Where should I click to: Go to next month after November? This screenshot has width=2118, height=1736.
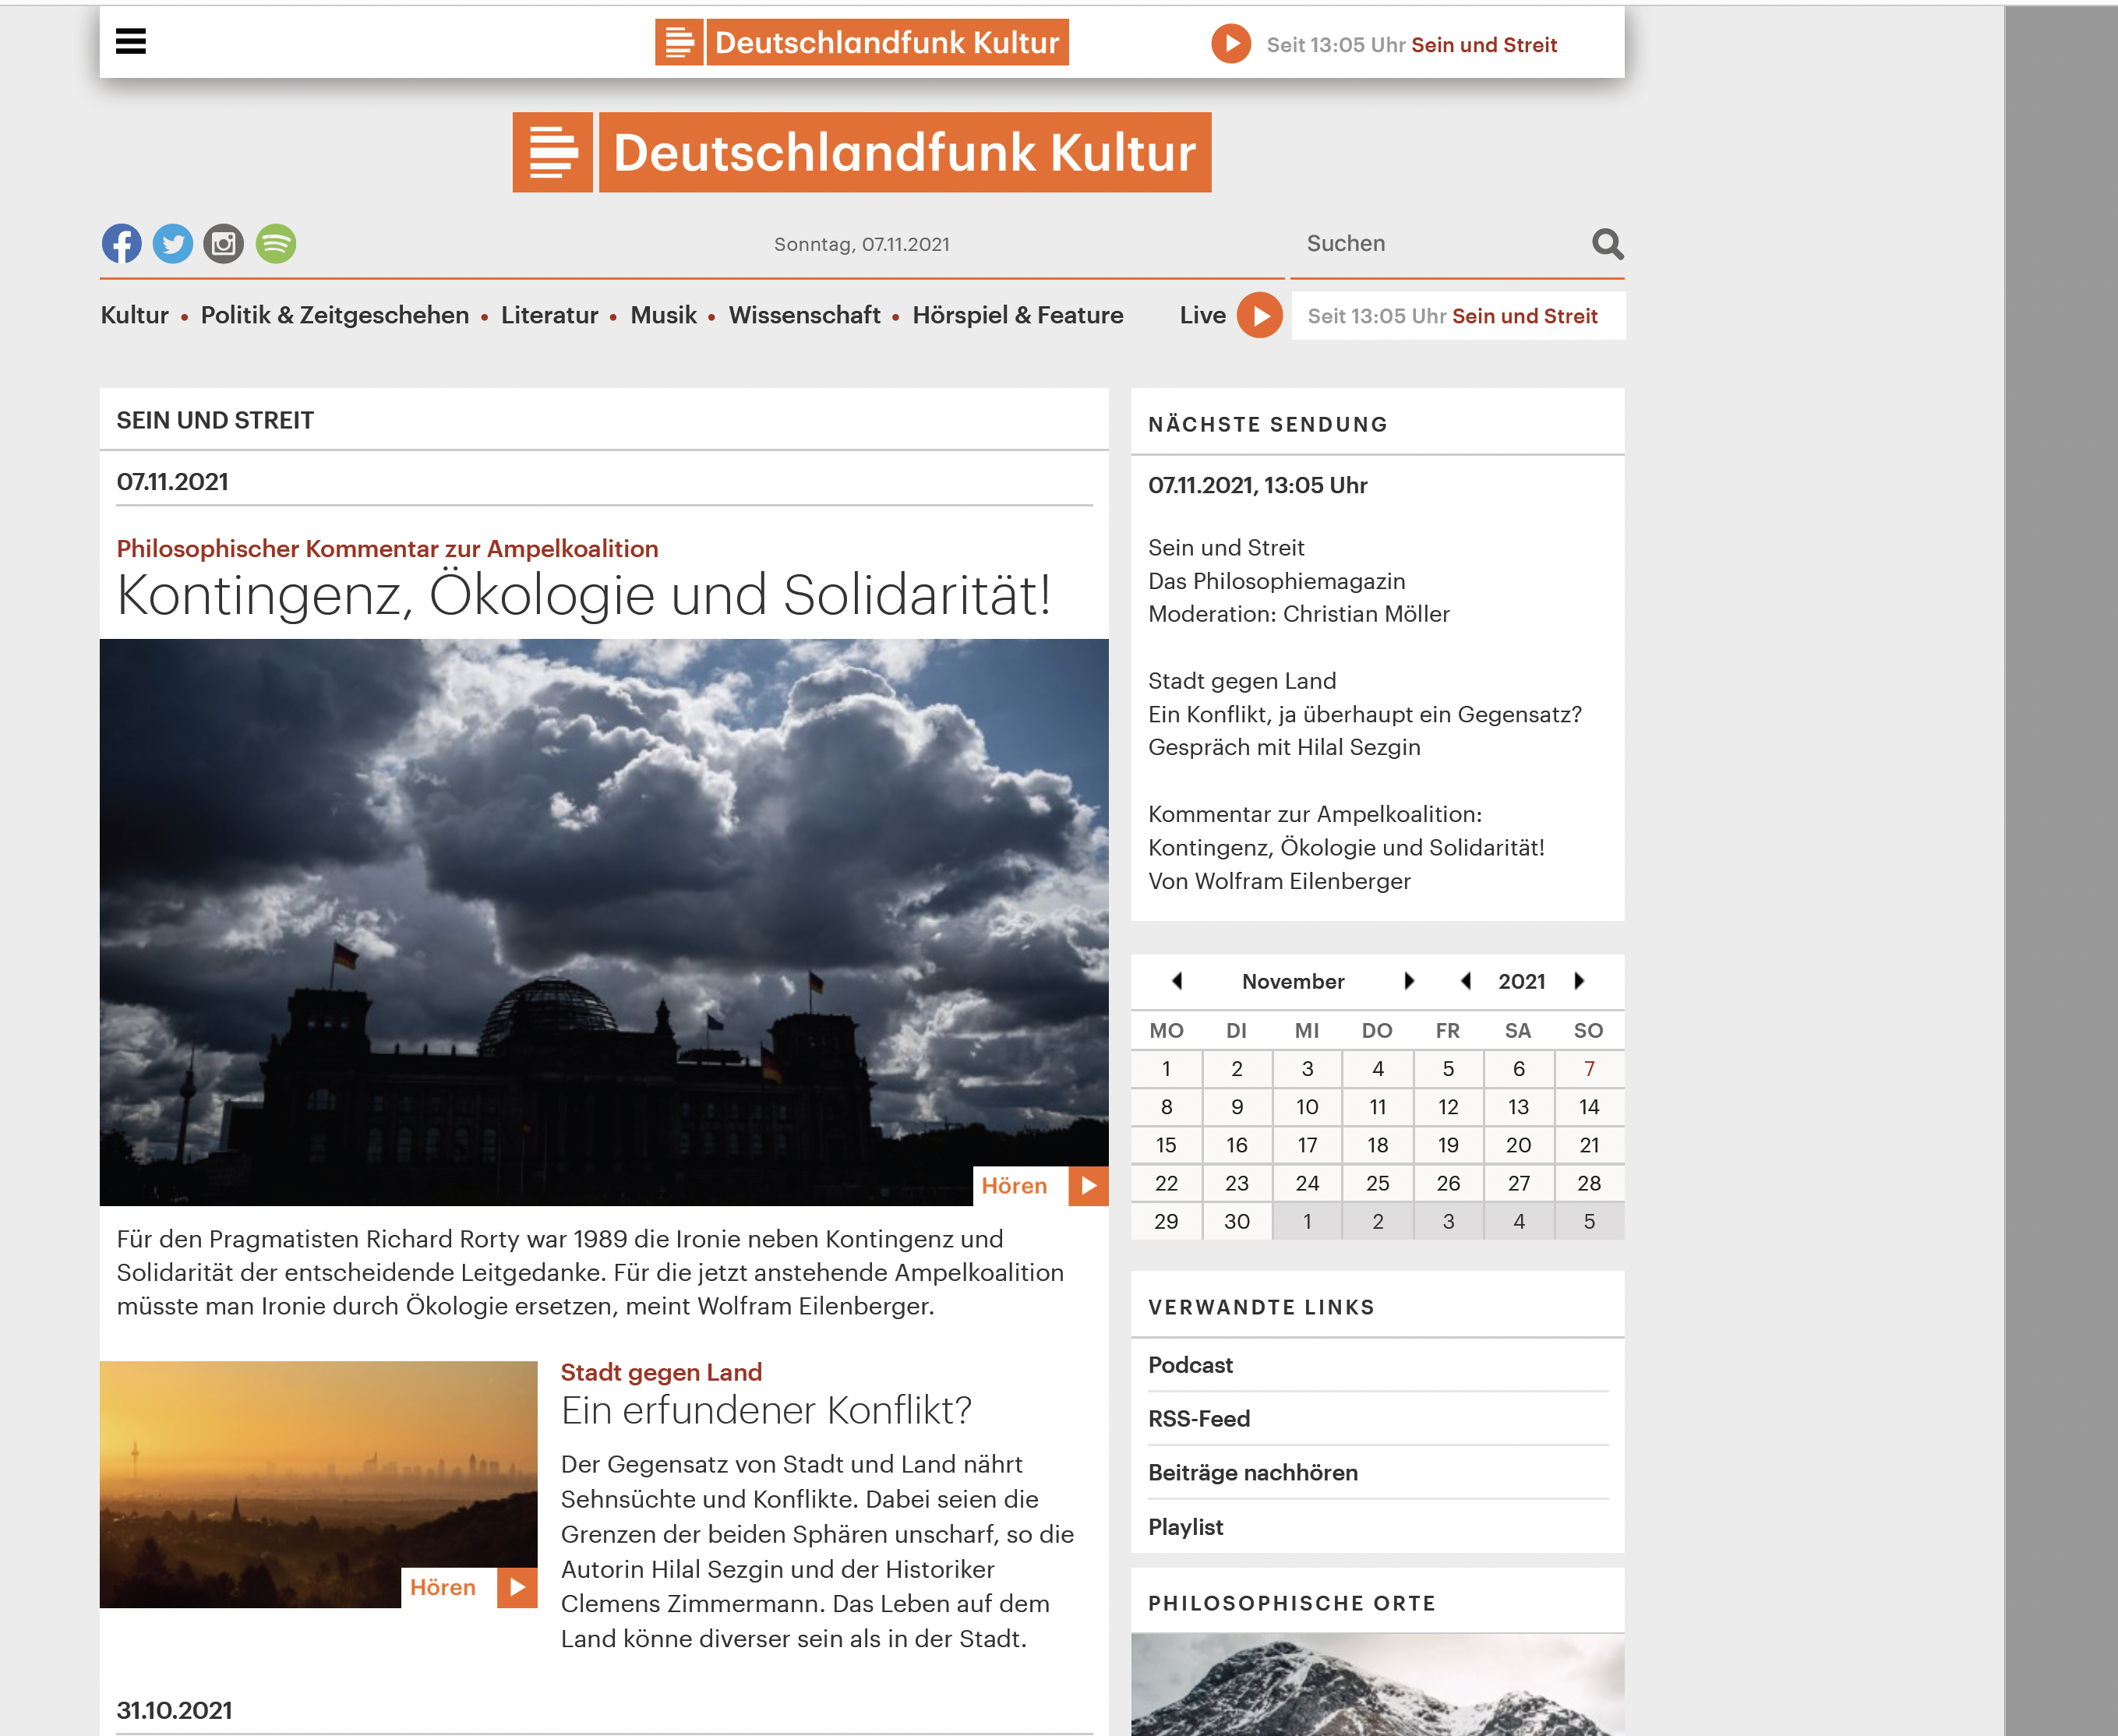pyautogui.click(x=1409, y=981)
